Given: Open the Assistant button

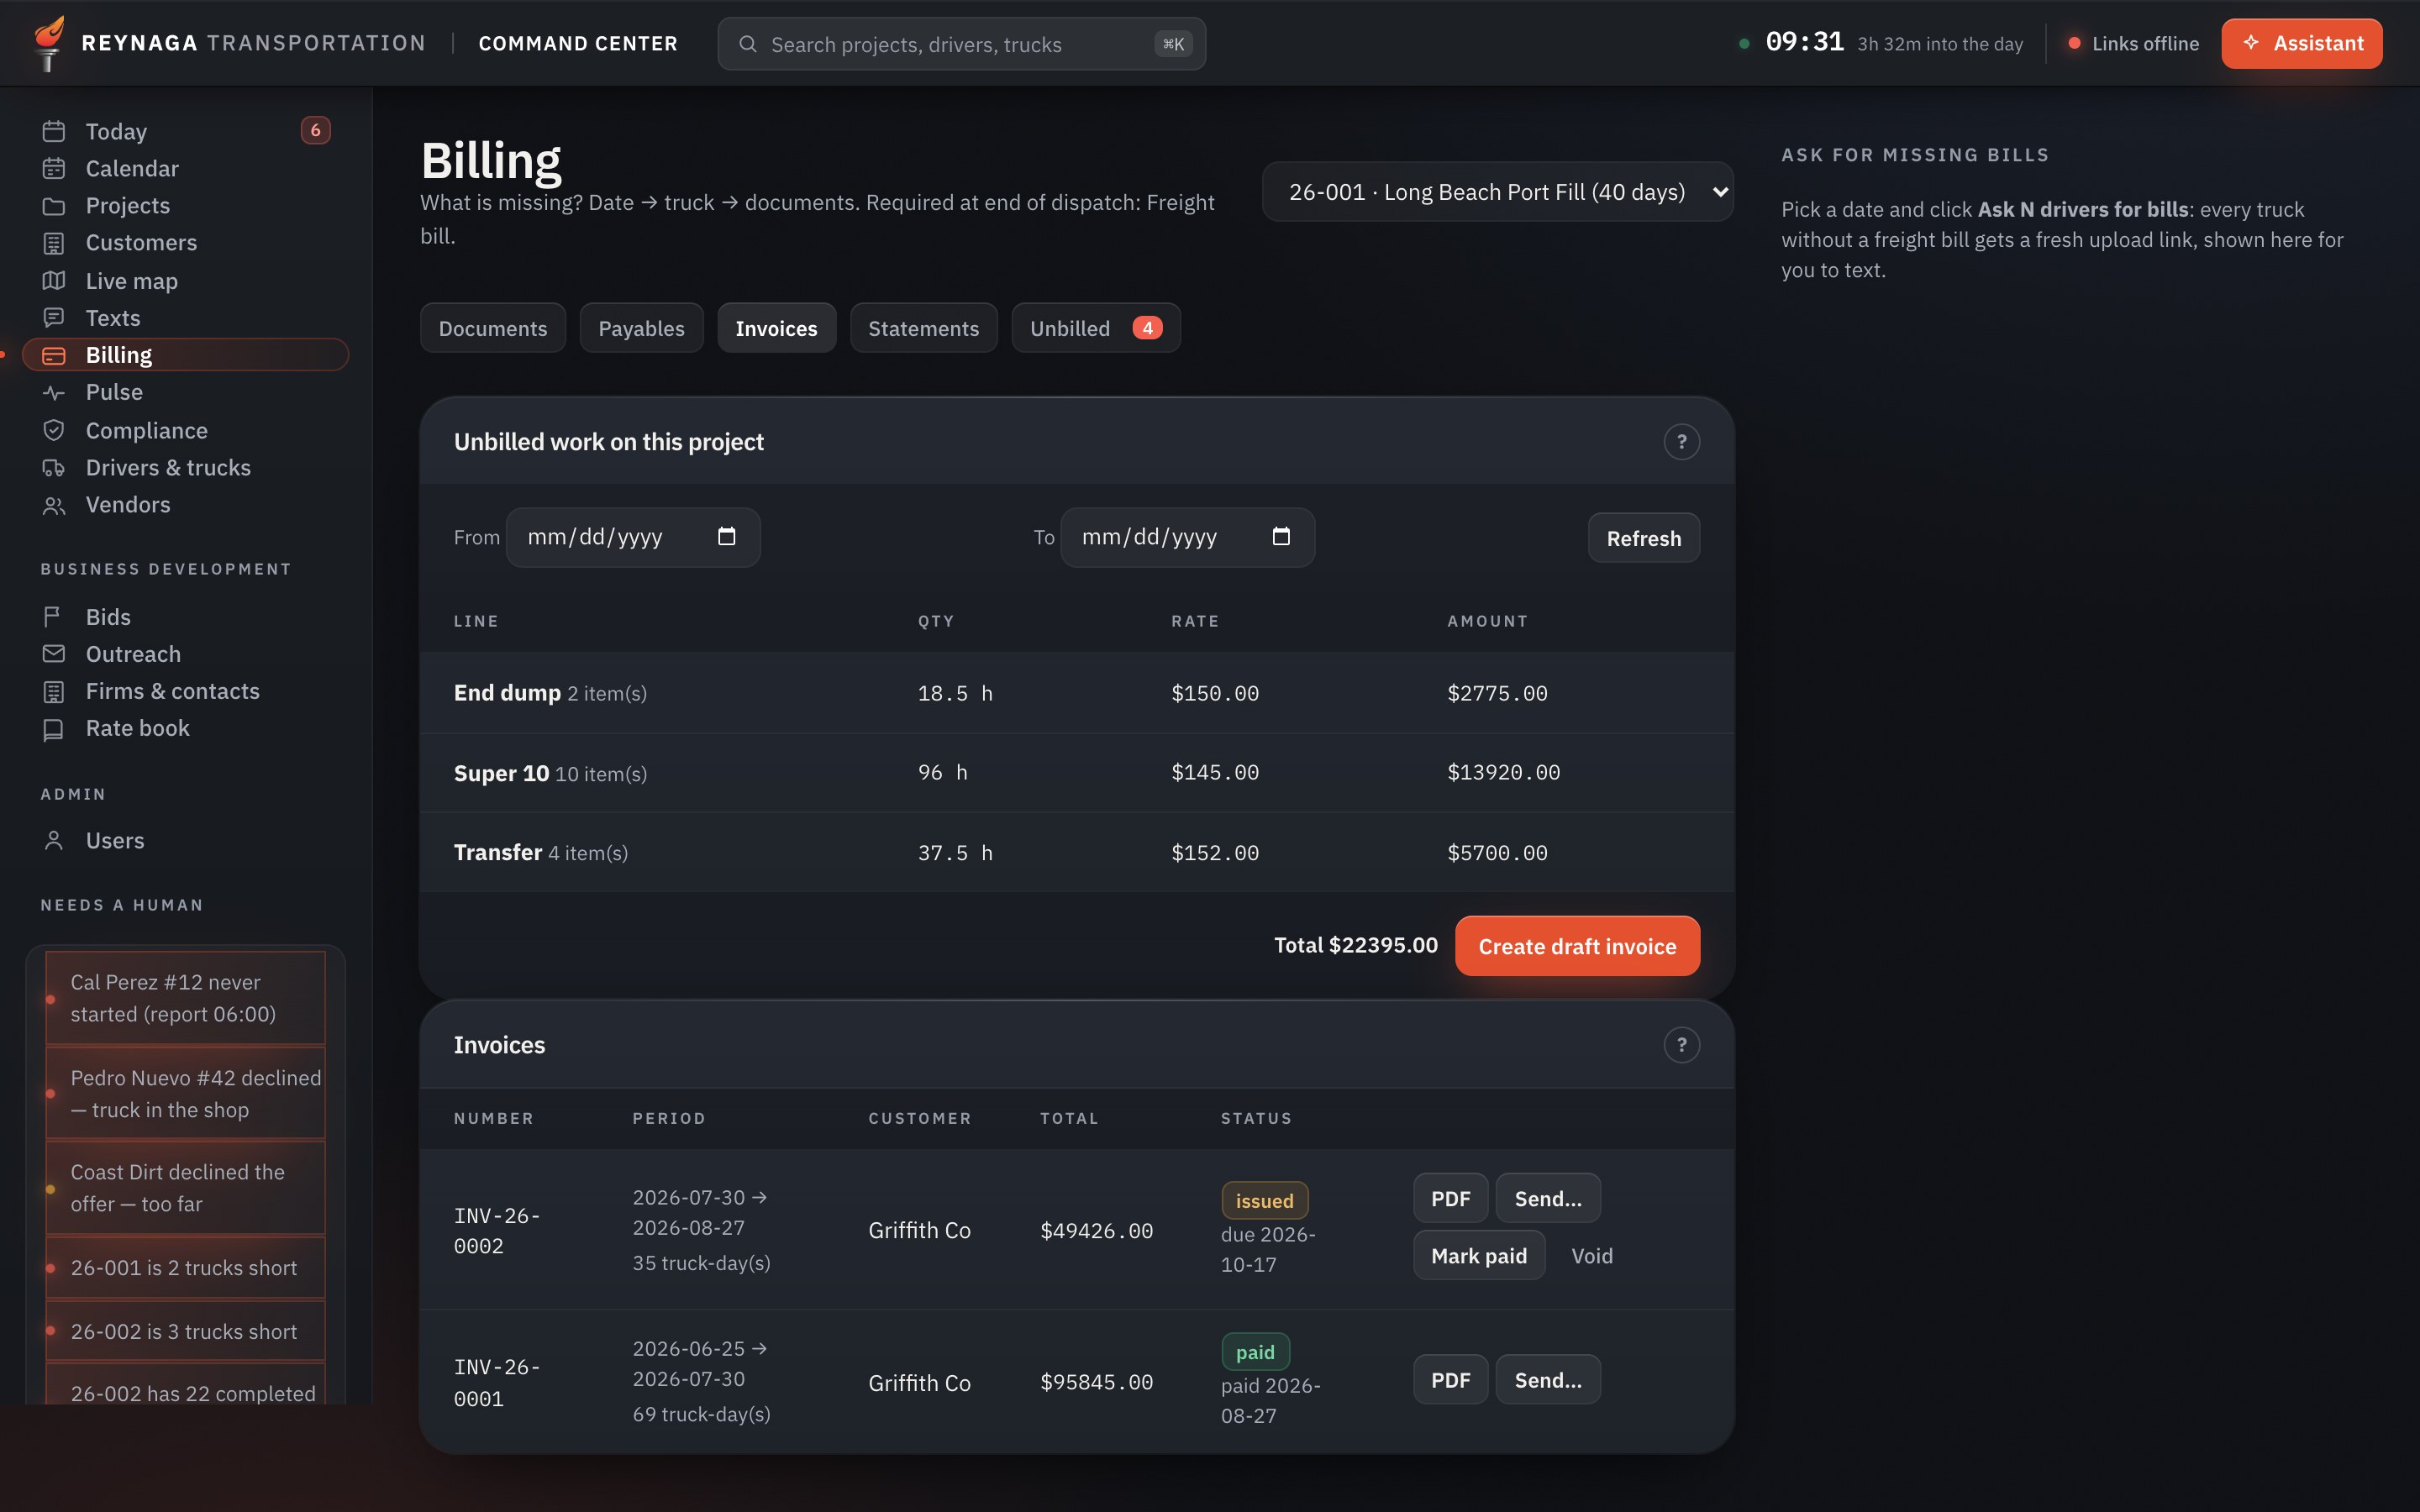Looking at the screenshot, I should 2301,43.
